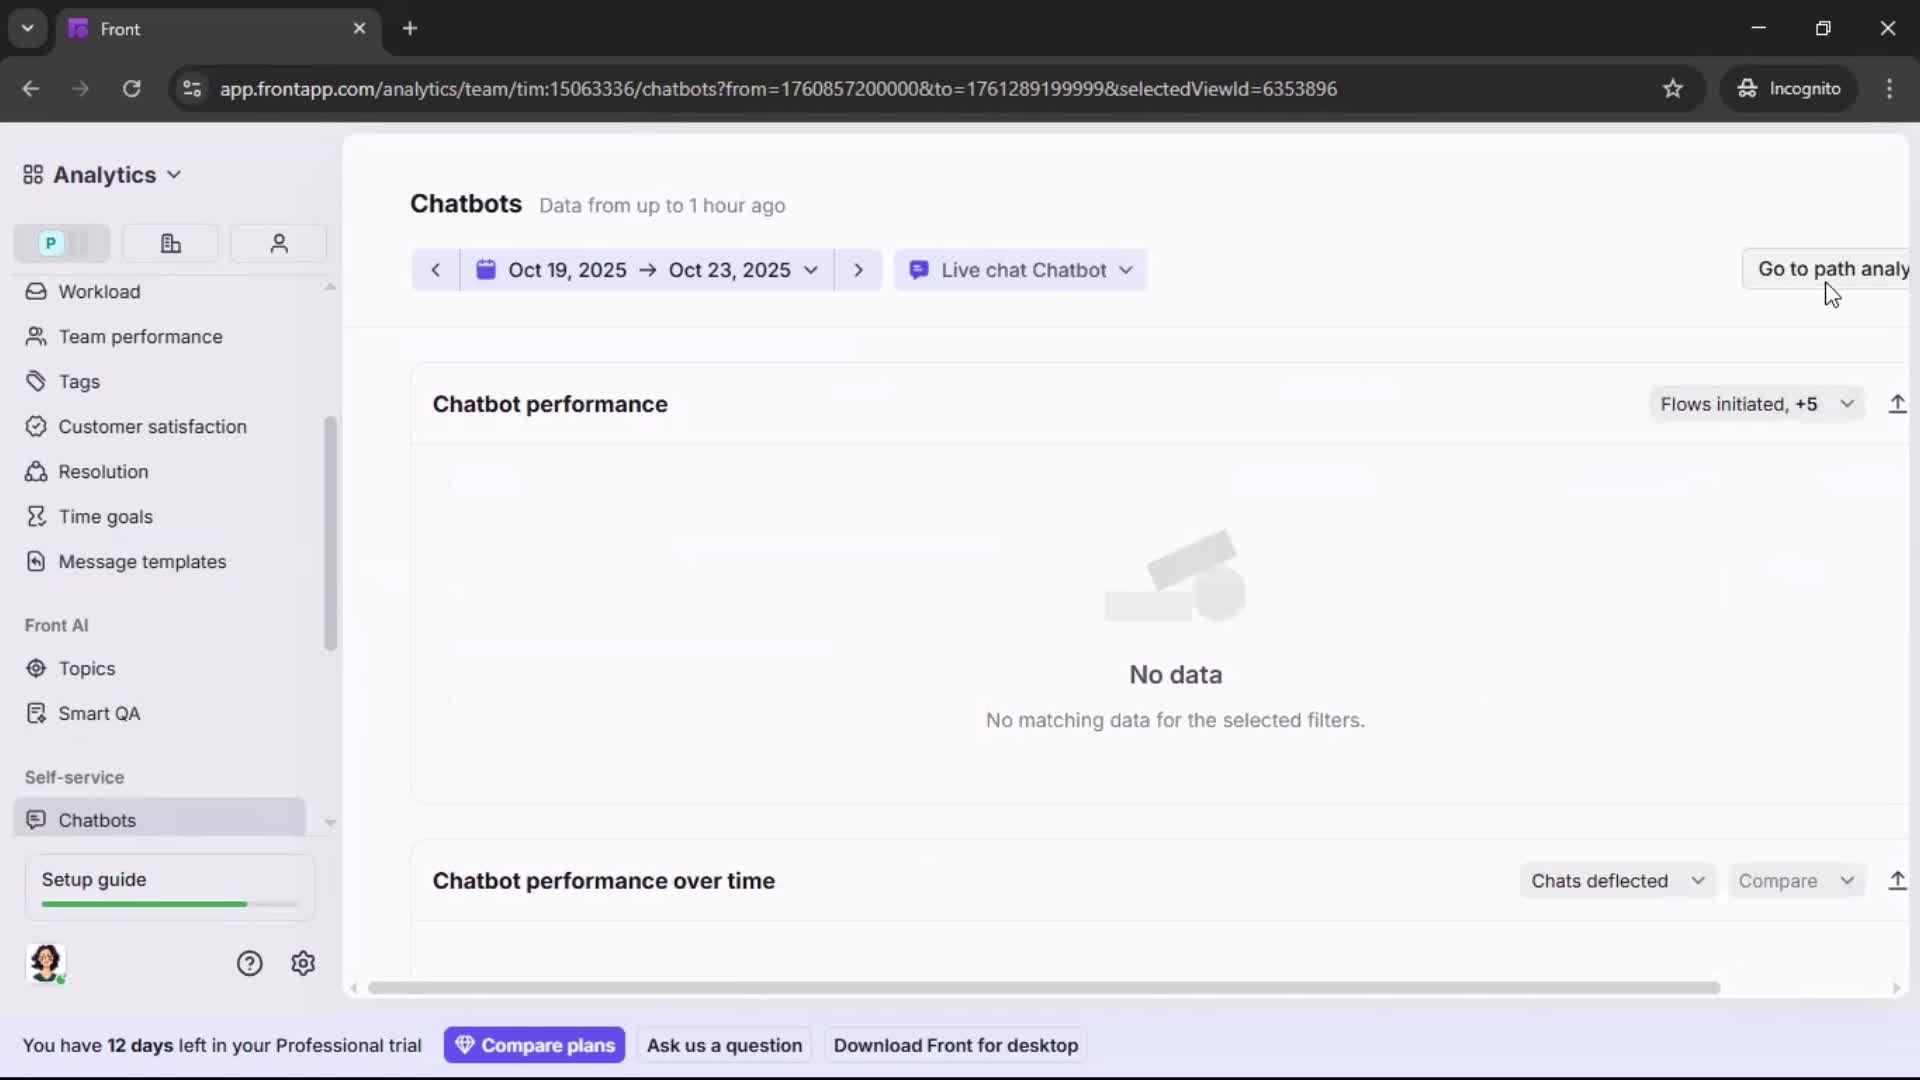Screen dimensions: 1920x1080
Task: Open the Live chat Chatbot selector
Action: (x=1021, y=270)
